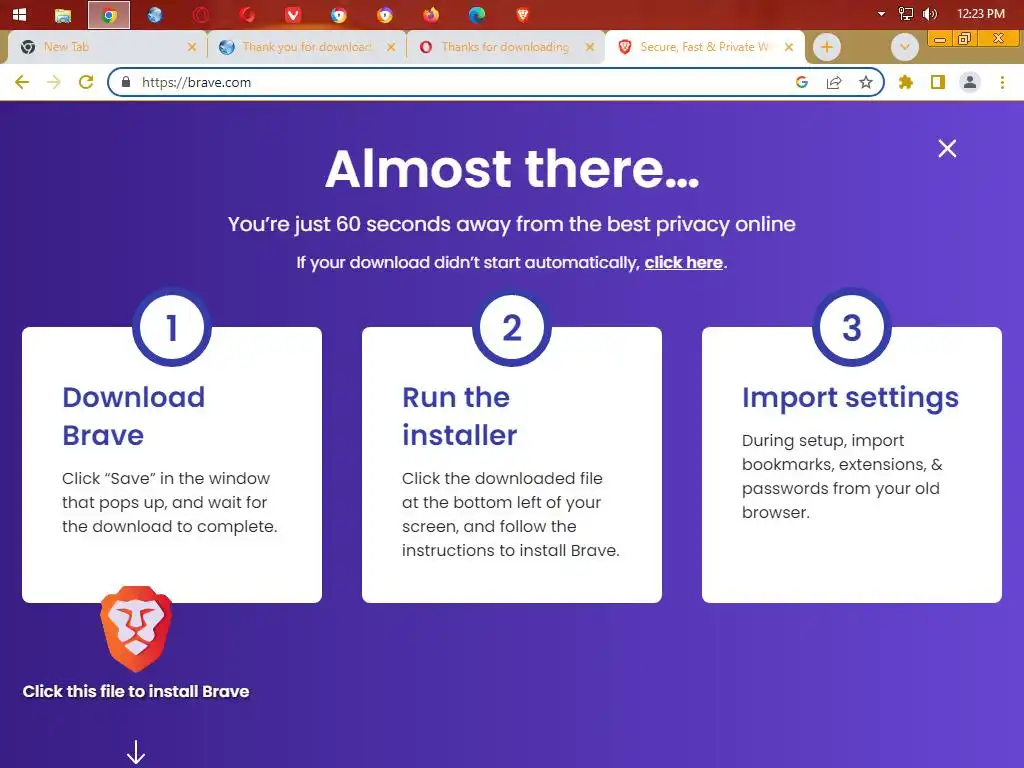
Task: Click the Brave lion logo
Action: pyautogui.click(x=136, y=629)
